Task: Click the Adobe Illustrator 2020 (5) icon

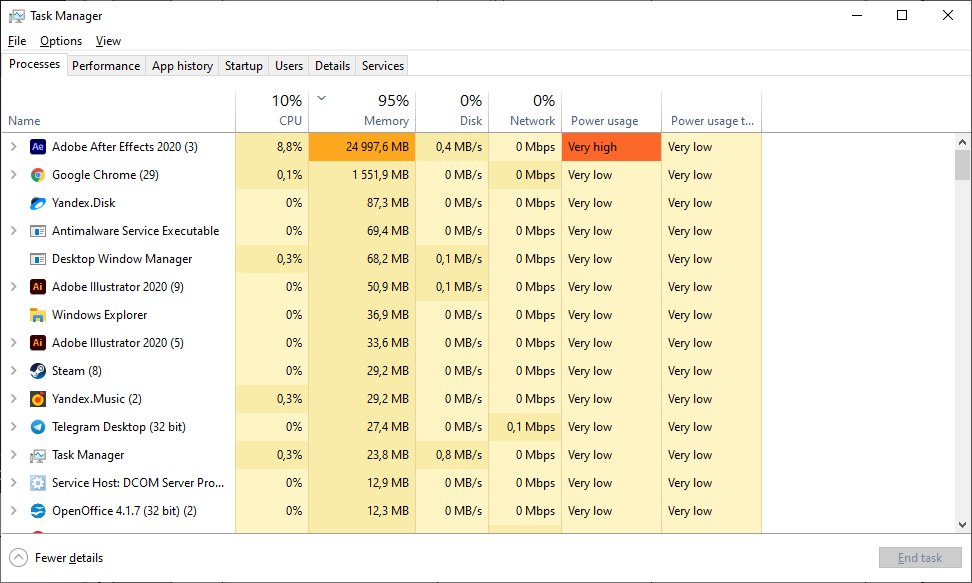Action: click(x=38, y=343)
